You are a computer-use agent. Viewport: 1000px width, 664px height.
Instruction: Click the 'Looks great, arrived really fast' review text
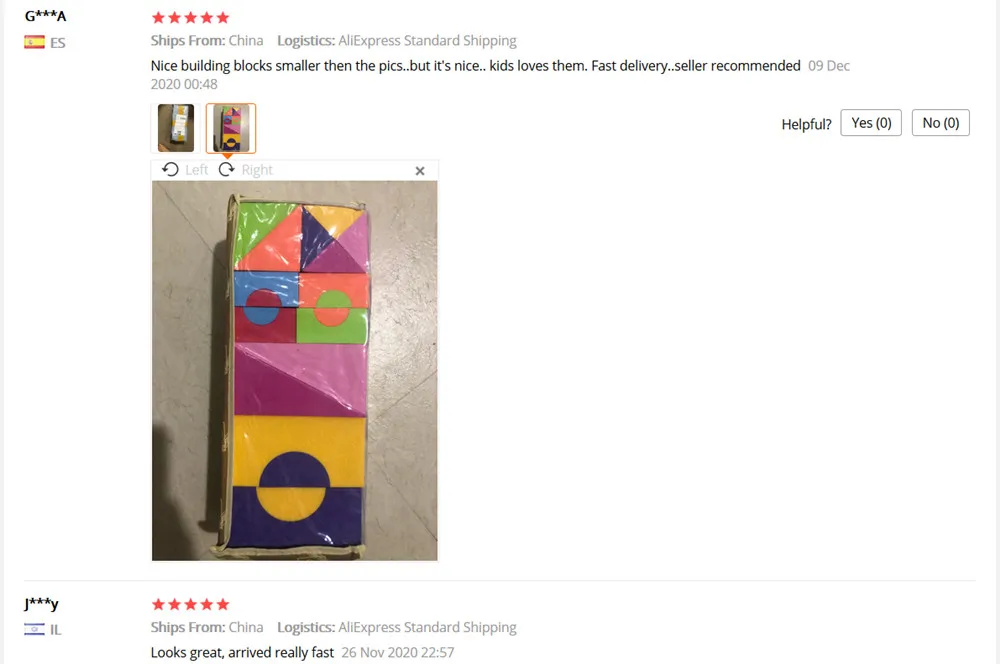(242, 653)
